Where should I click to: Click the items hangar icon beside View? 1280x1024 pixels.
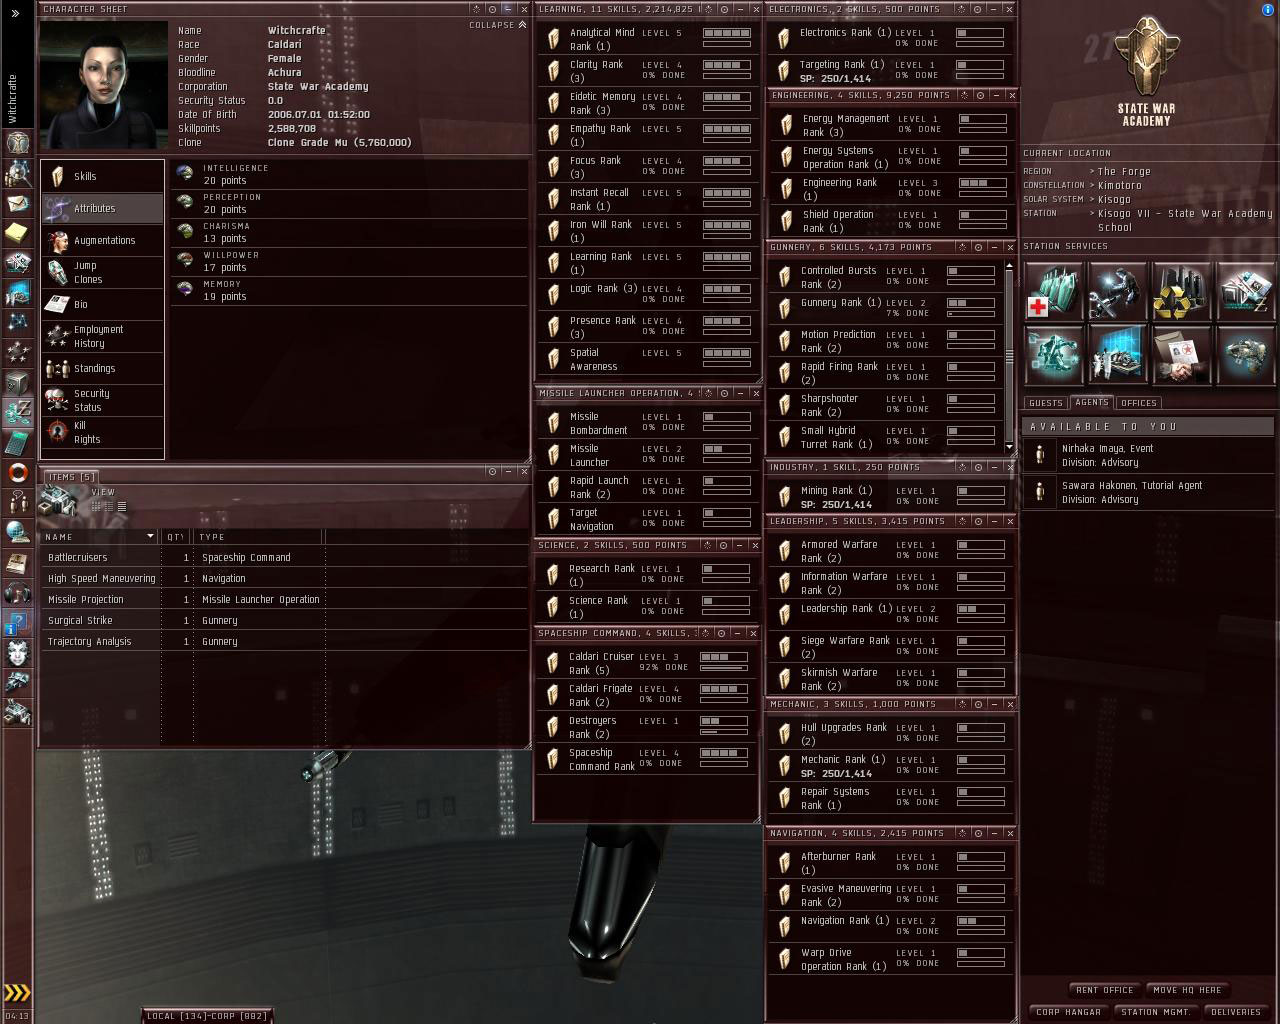[58, 500]
